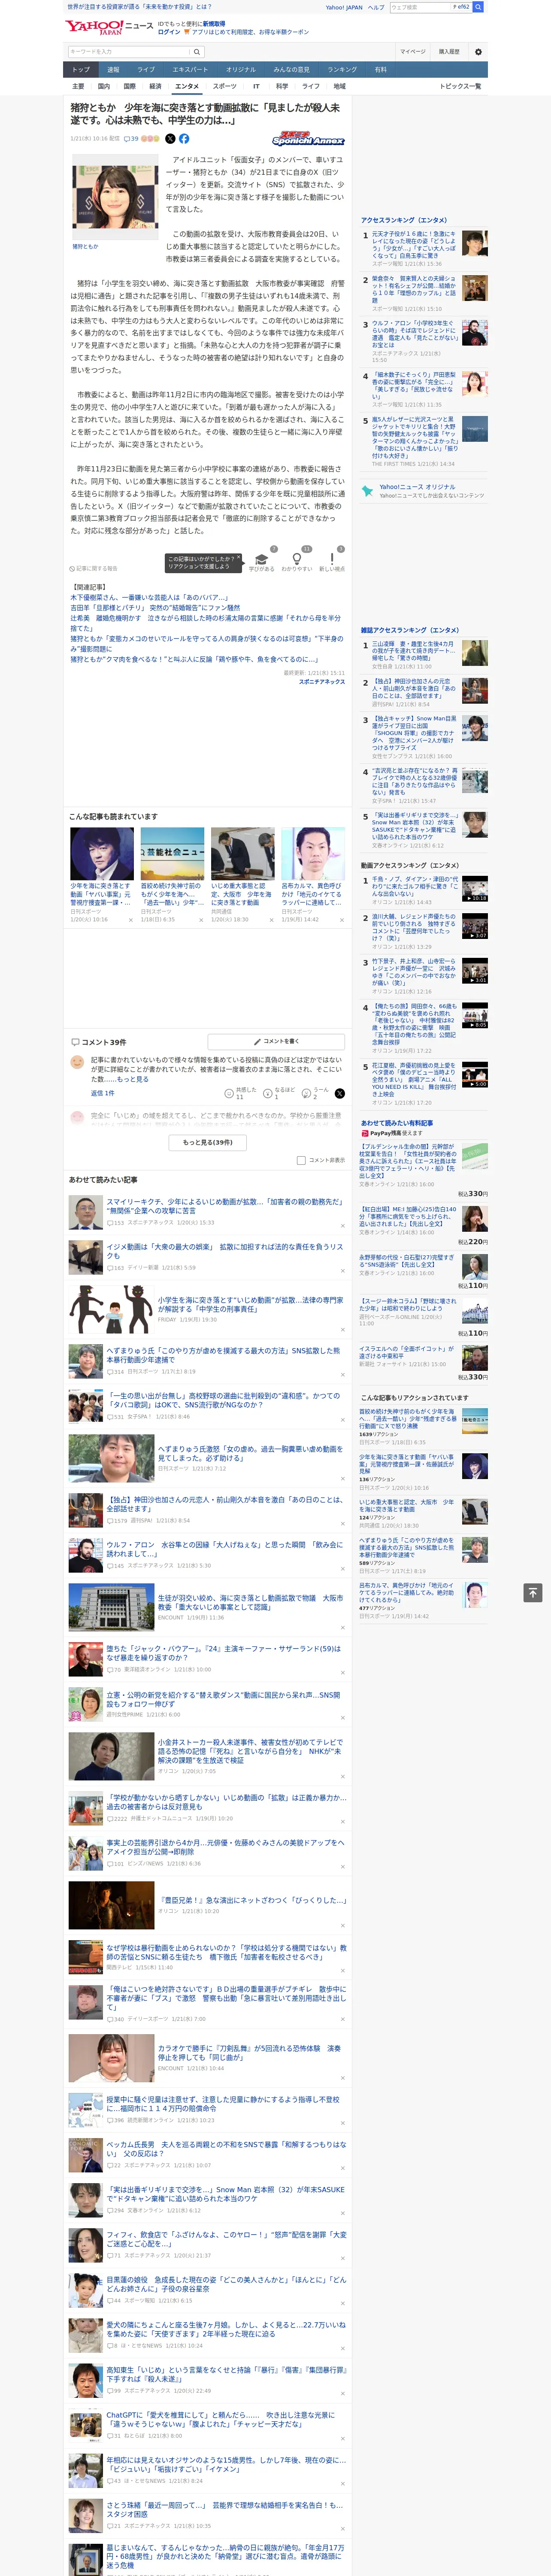Select the 国際 category
The image size is (551, 2576).
[x=129, y=86]
